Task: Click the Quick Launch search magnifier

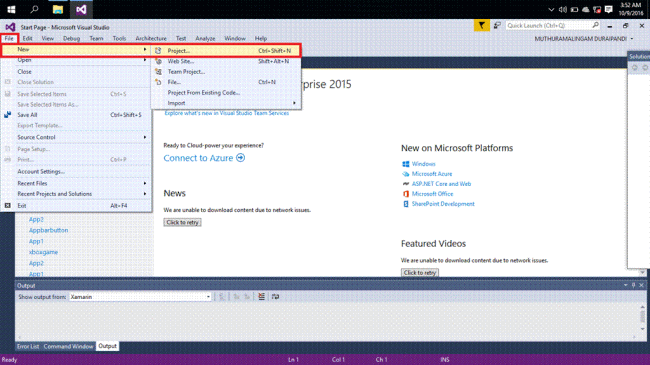Action: point(595,25)
